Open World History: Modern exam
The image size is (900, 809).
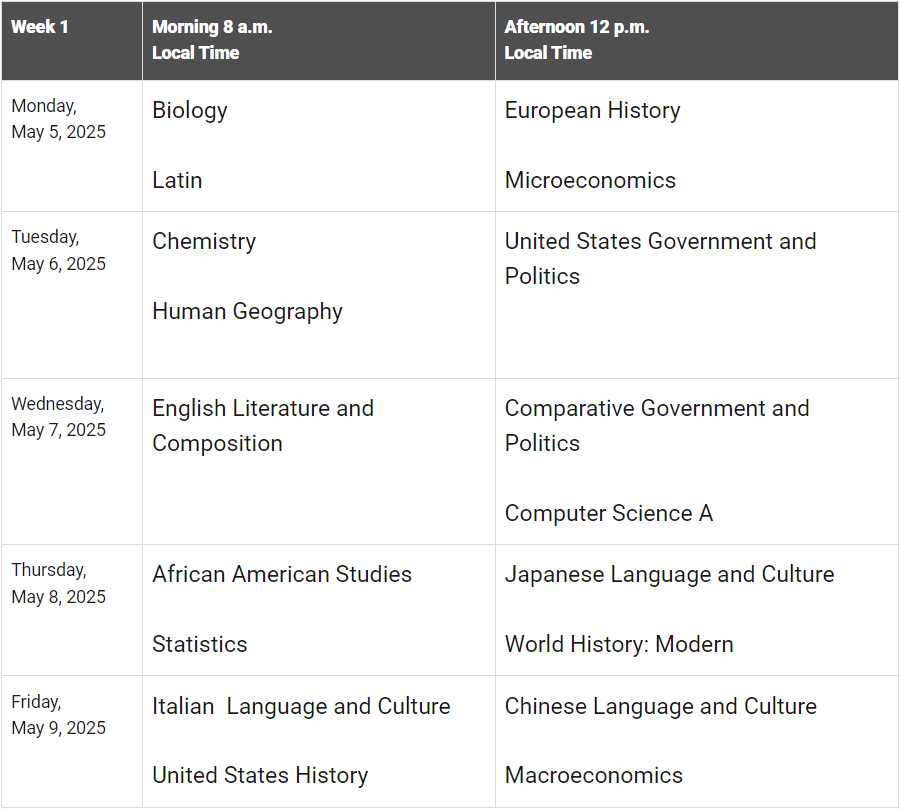point(619,644)
